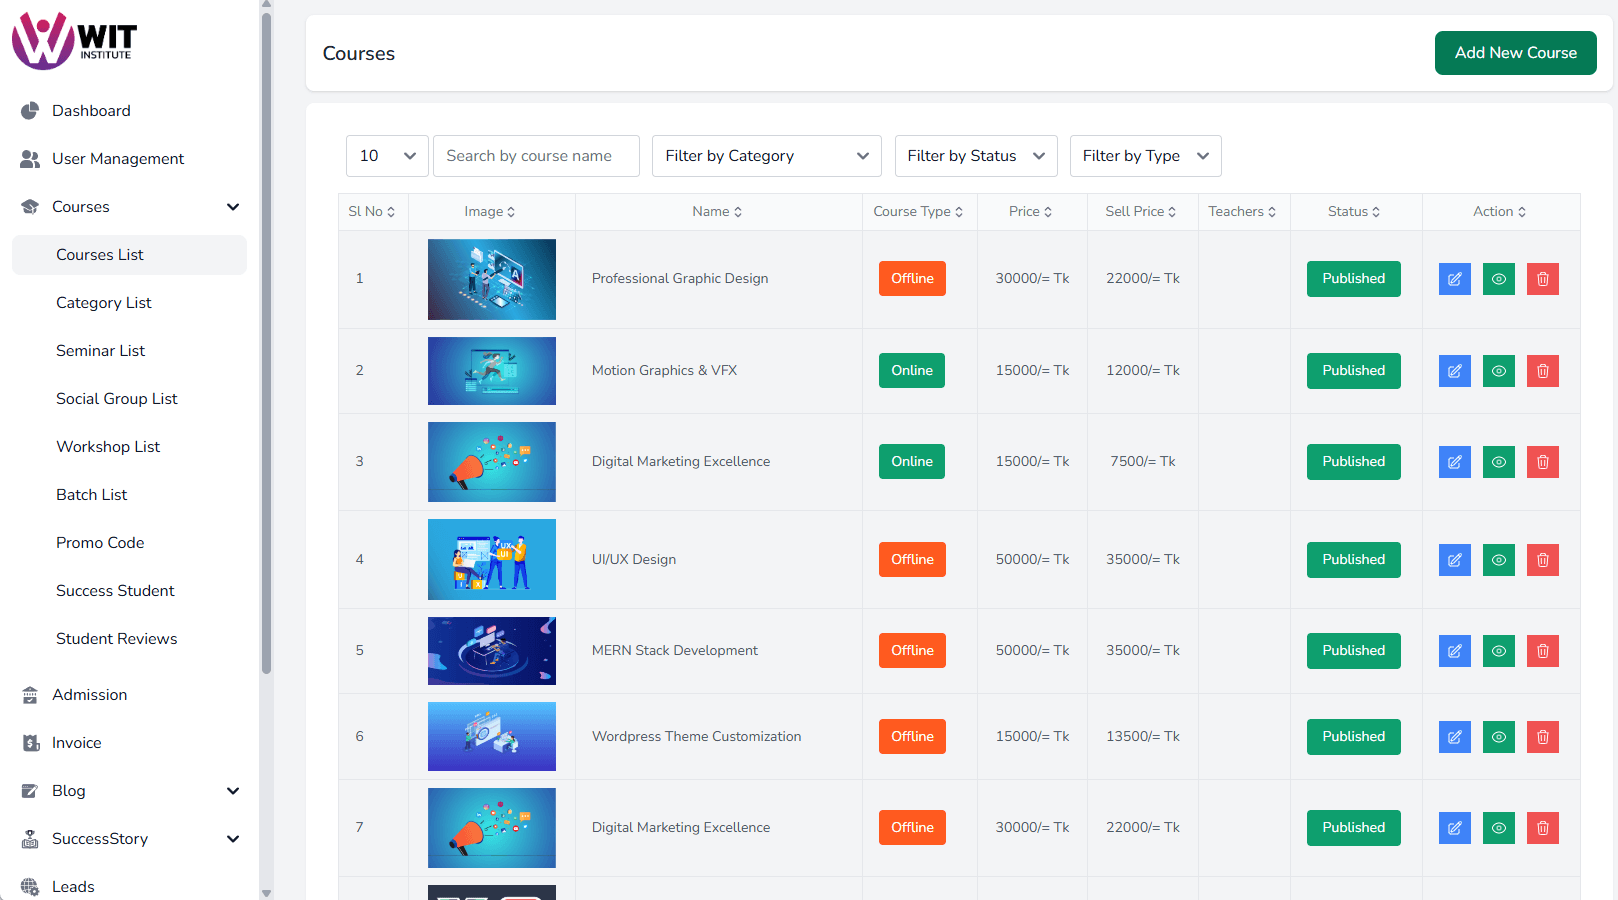The height and width of the screenshot is (900, 1618).
Task: View row 3 Digital Marketing Excellence course
Action: (1498, 462)
